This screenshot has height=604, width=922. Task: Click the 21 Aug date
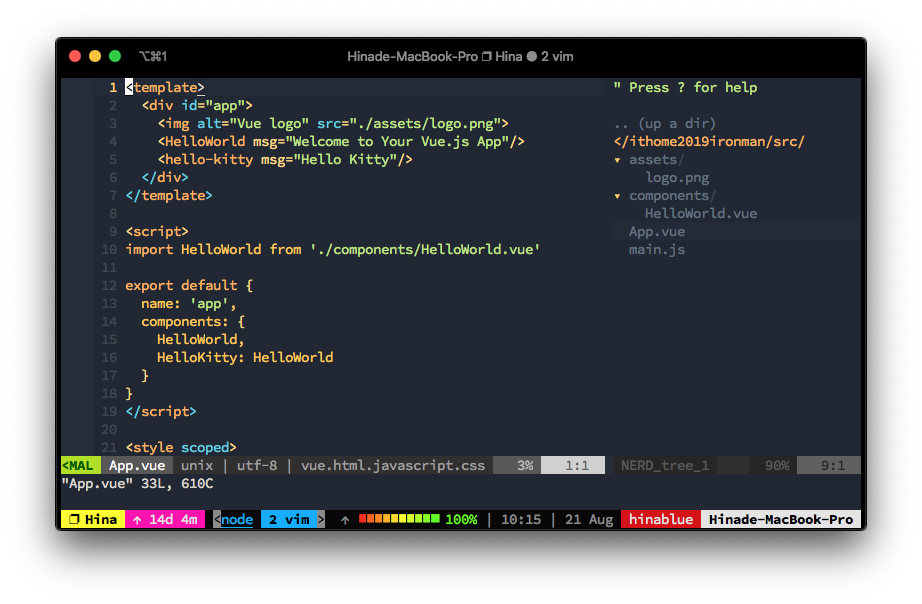coord(589,519)
